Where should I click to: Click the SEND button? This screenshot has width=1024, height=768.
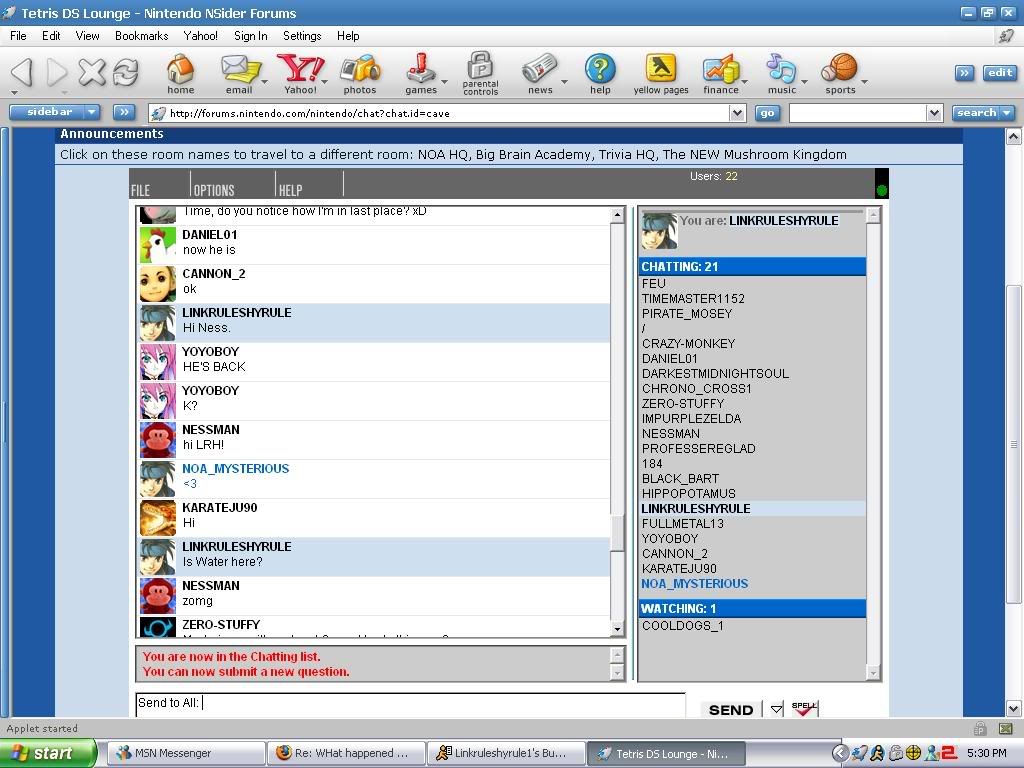pyautogui.click(x=731, y=709)
